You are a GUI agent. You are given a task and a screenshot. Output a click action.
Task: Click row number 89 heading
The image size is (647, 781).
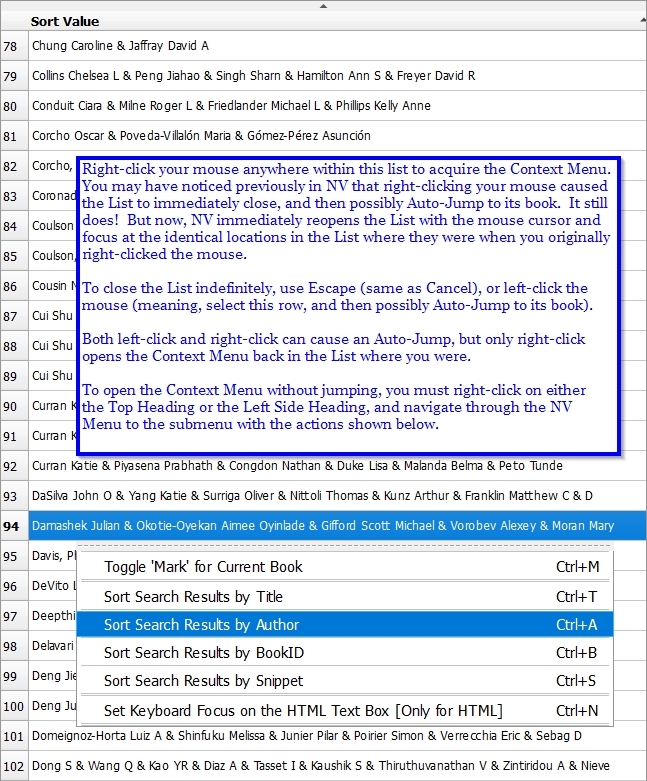pyautogui.click(x=14, y=376)
